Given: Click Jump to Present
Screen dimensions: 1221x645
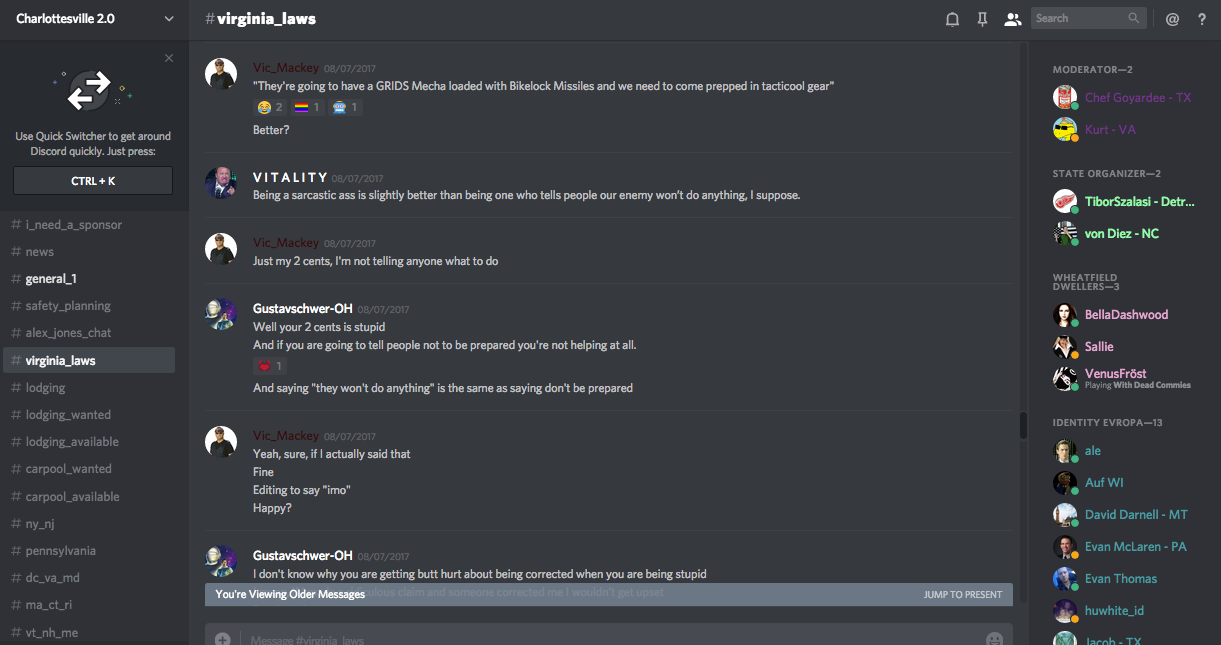Looking at the screenshot, I should tap(962, 595).
